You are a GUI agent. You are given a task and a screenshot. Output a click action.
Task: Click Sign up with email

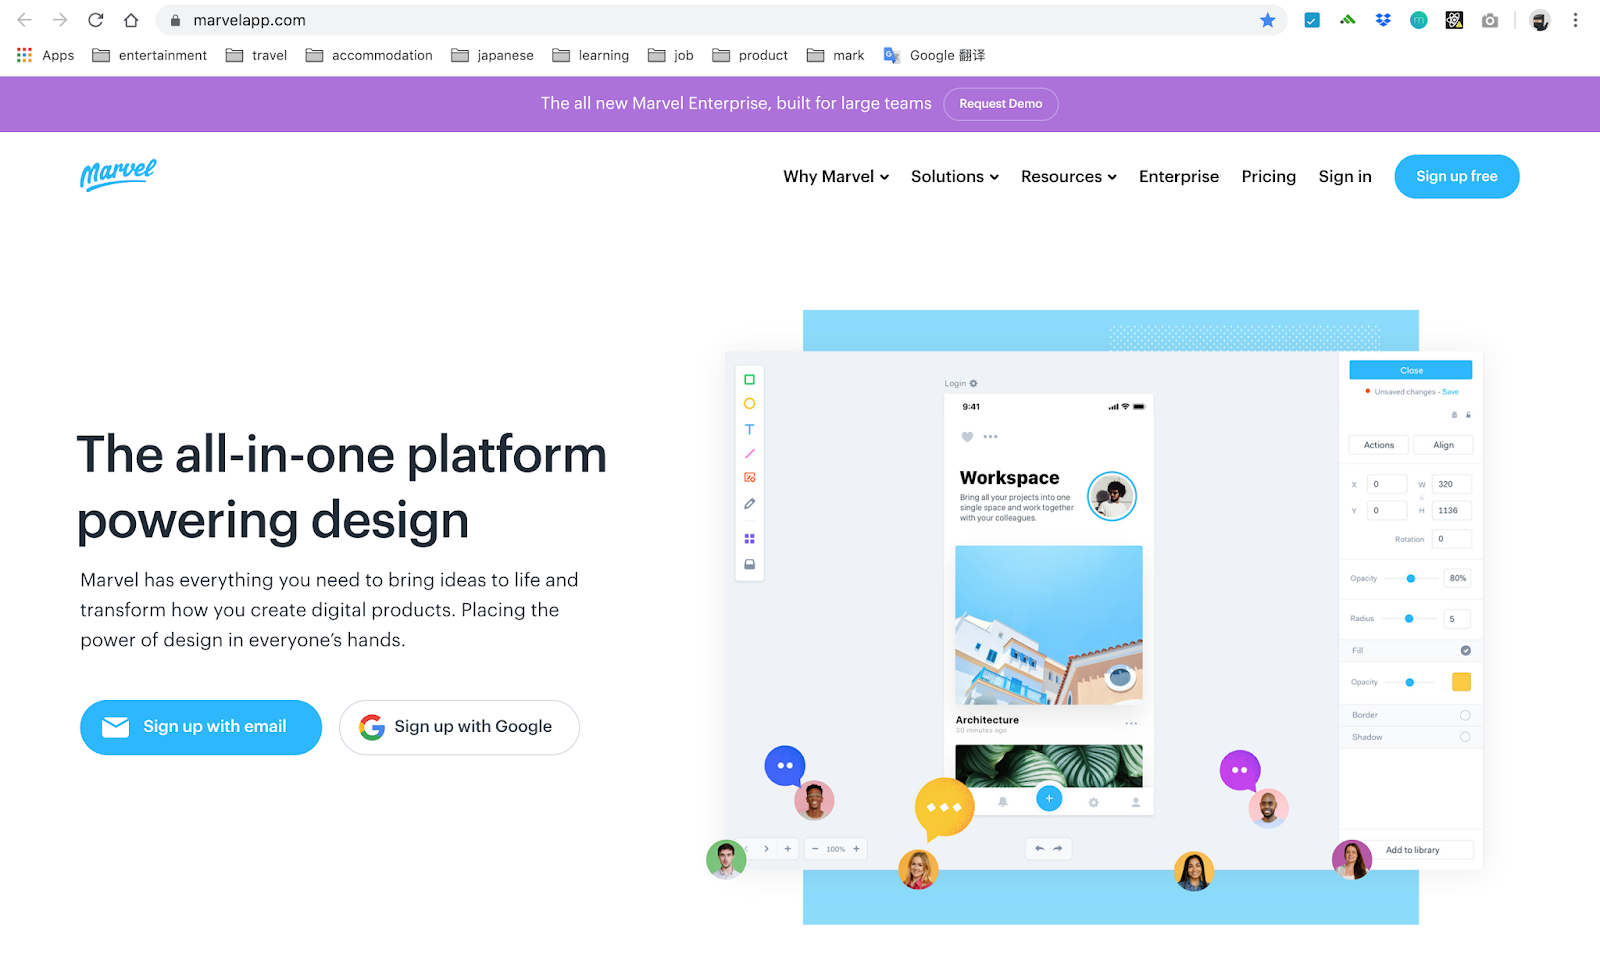point(201,727)
